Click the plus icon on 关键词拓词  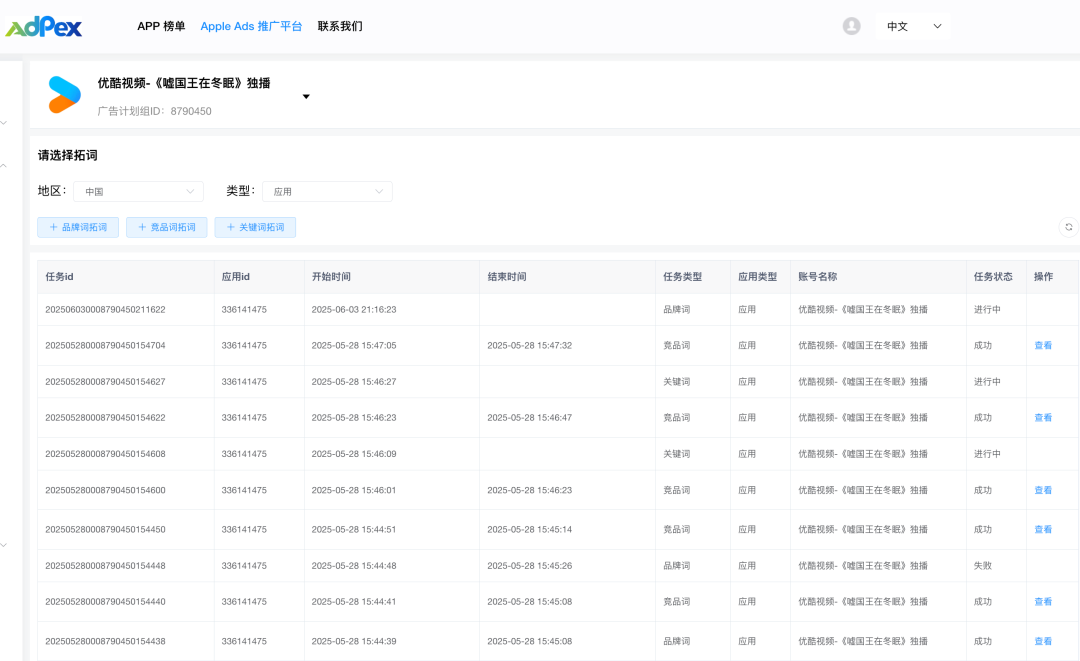pos(229,228)
